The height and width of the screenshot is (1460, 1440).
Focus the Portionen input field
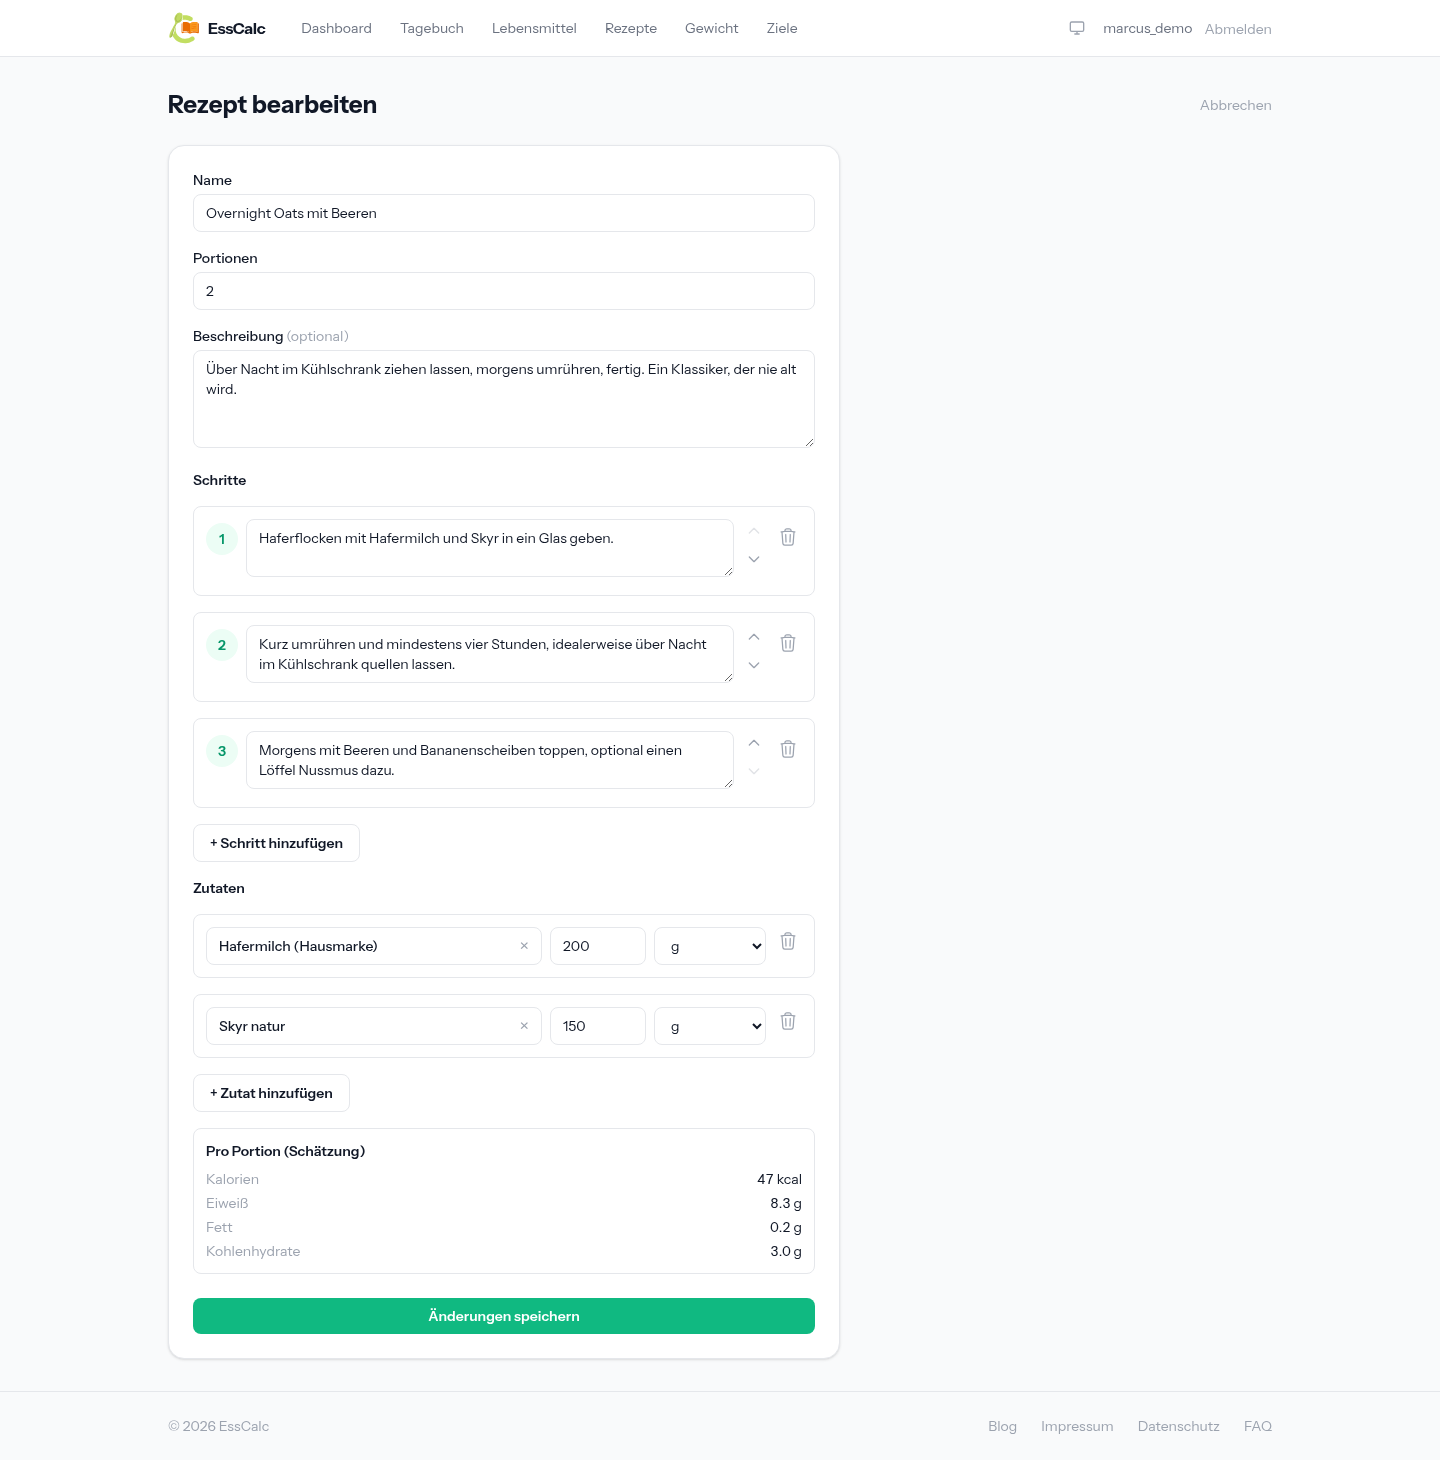pos(504,291)
